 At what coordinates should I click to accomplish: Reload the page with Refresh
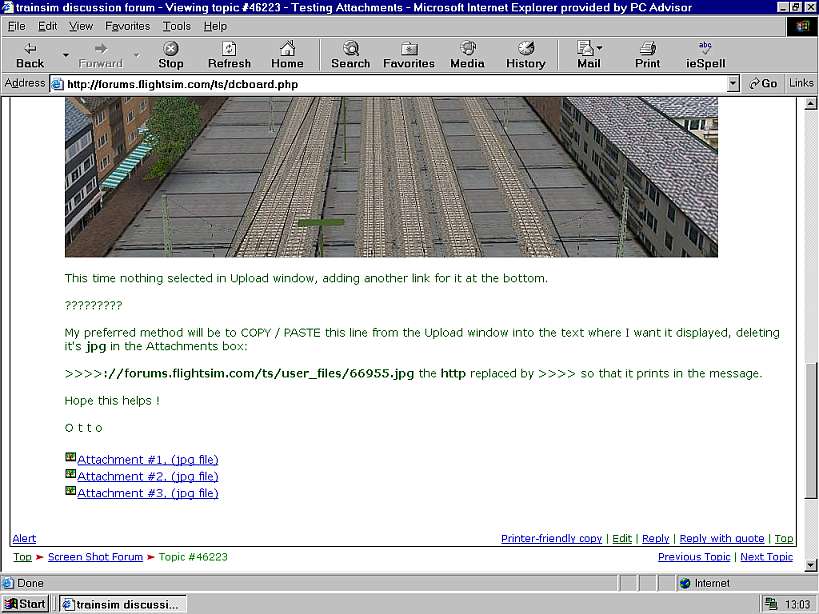(229, 55)
